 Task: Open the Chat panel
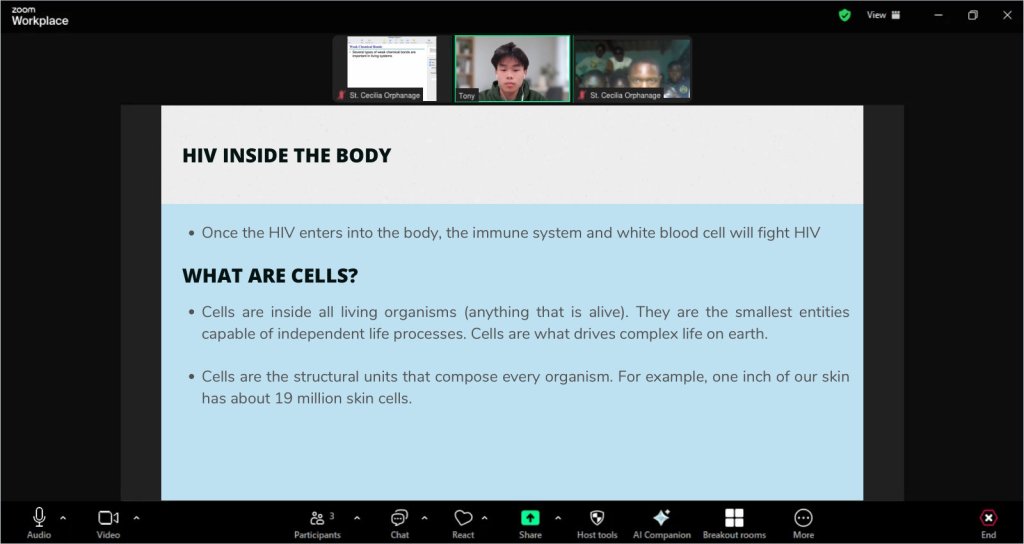(399, 524)
